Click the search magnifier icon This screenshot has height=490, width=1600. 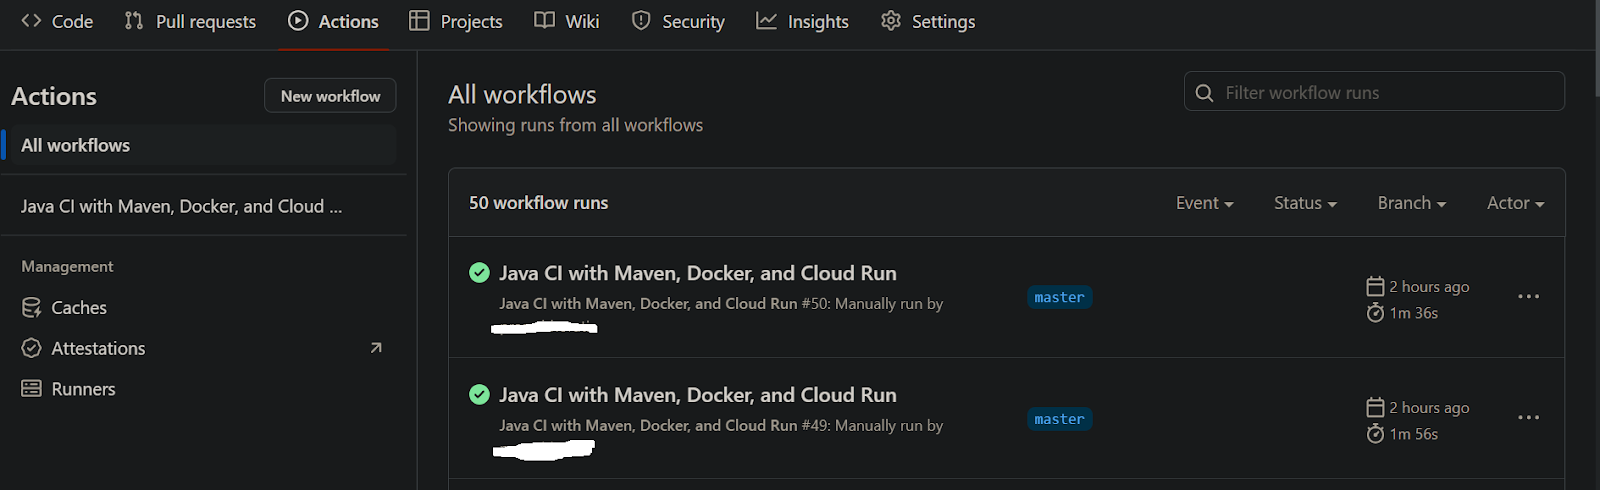pyautogui.click(x=1204, y=93)
